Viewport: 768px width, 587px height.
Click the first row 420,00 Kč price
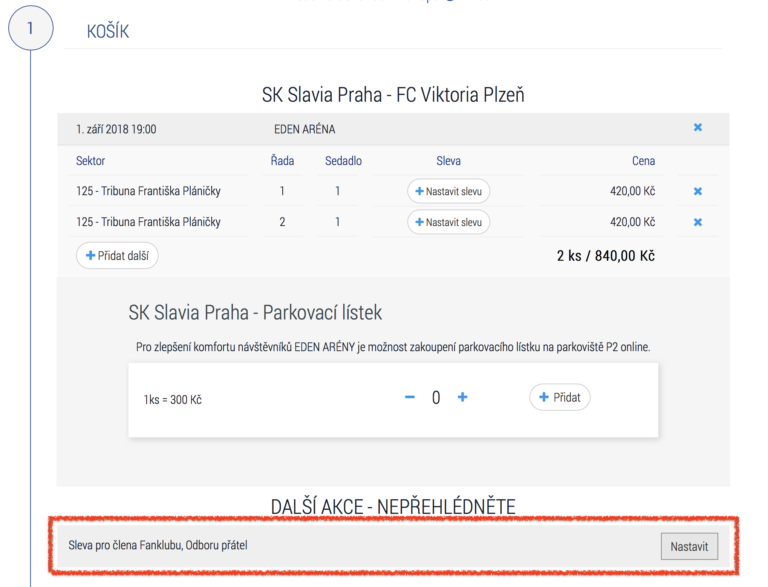(632, 191)
